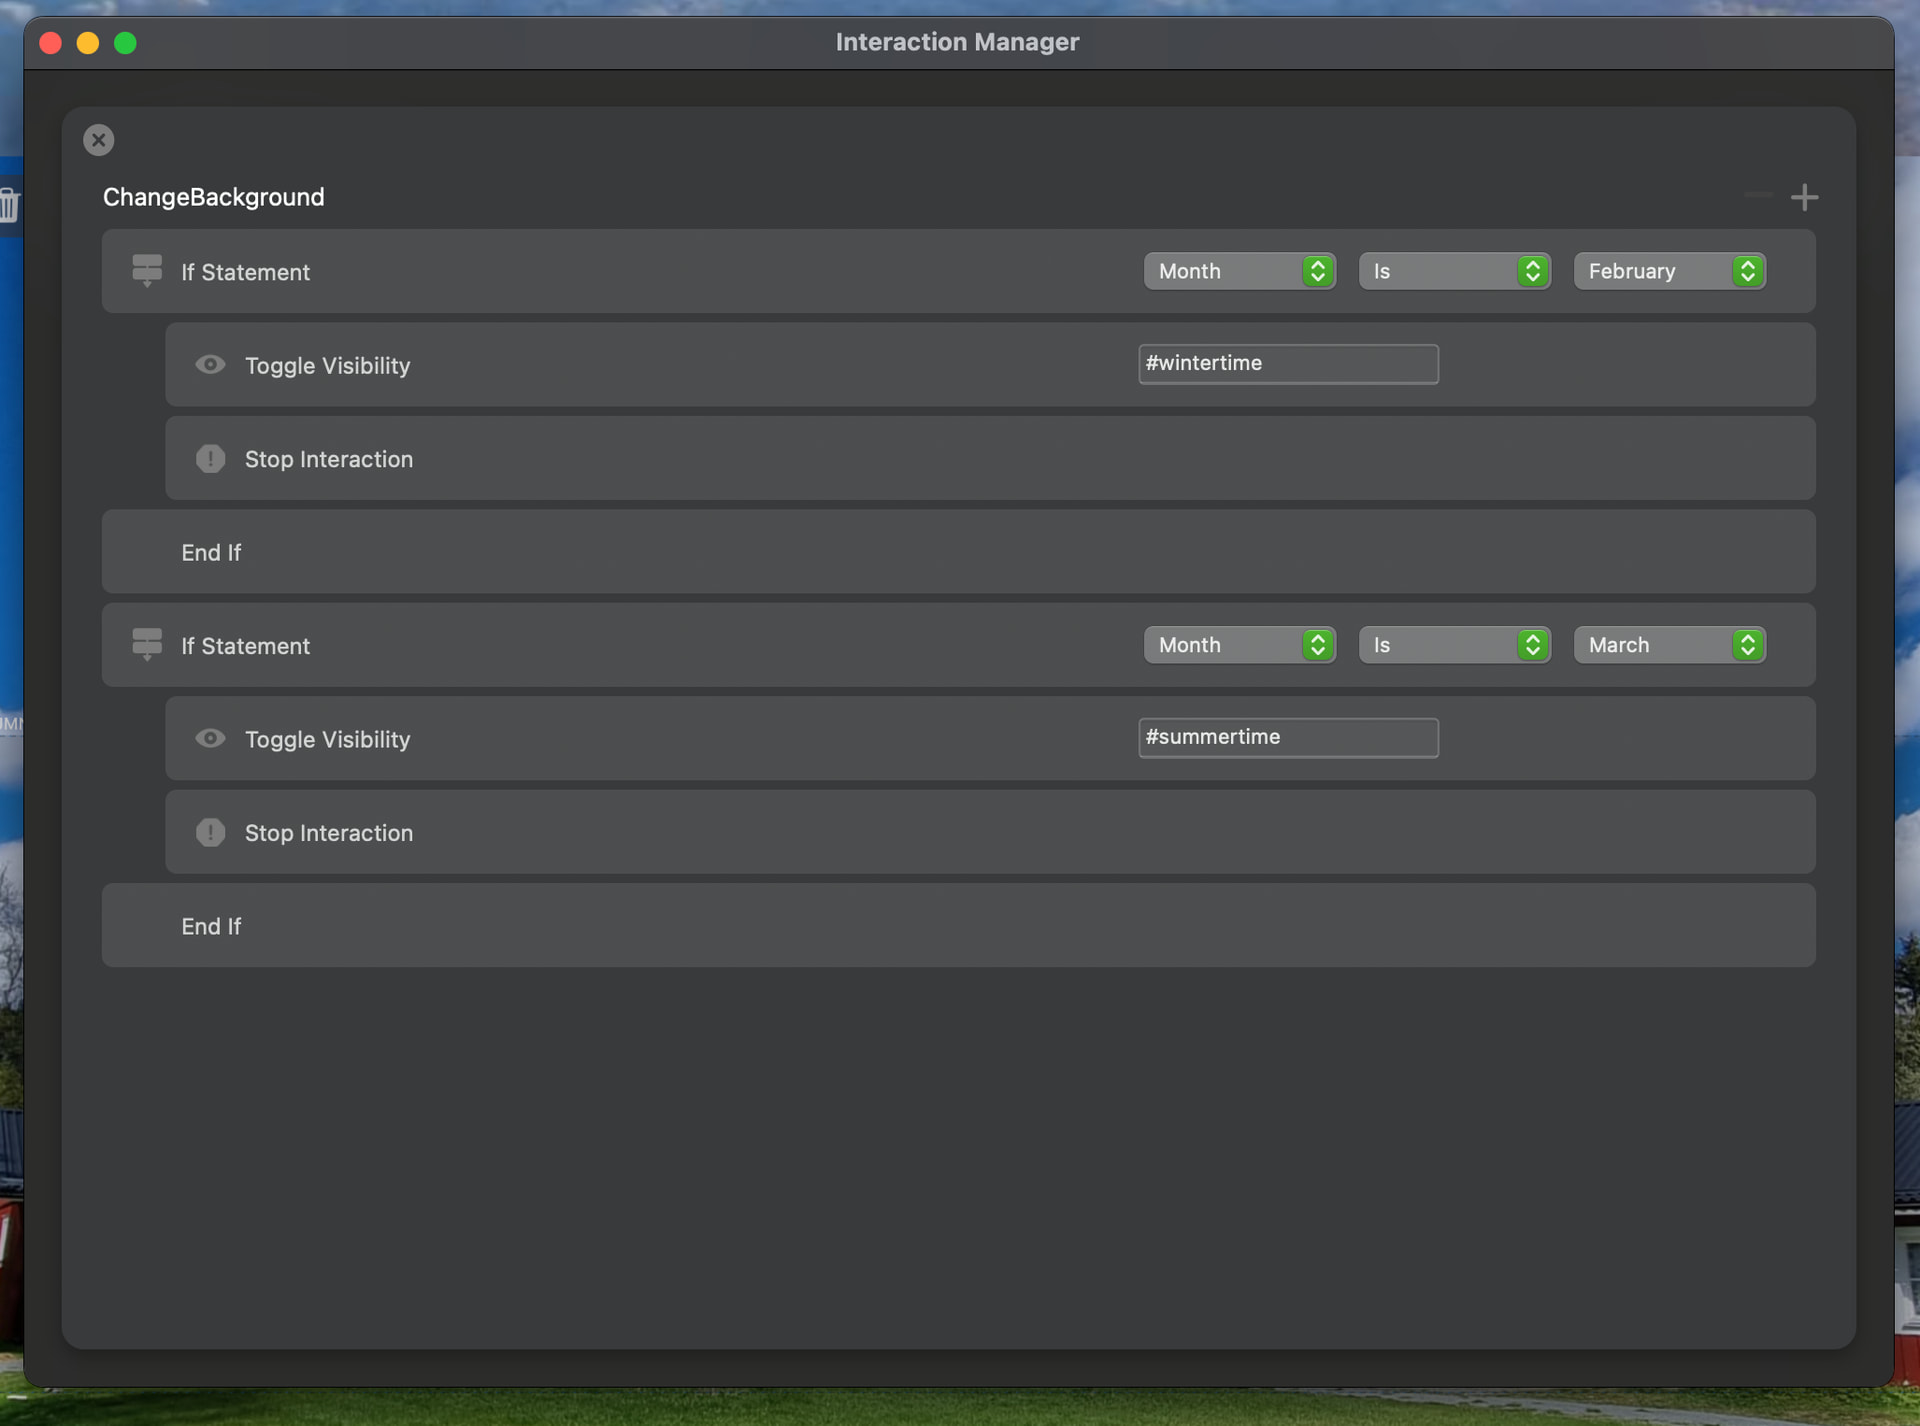
Task: Click the first If Statement branch icon
Action: pyautogui.click(x=147, y=270)
